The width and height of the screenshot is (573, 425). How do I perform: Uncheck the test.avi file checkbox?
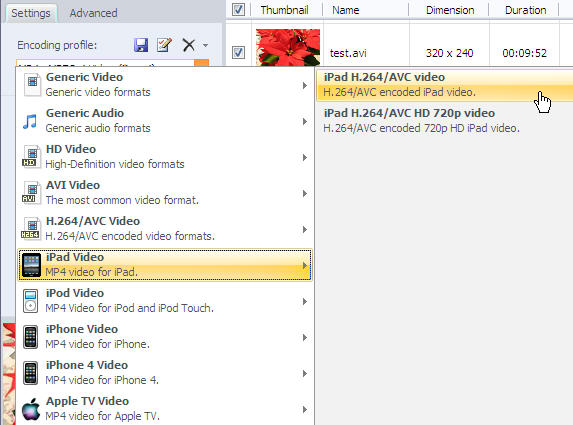[x=238, y=53]
